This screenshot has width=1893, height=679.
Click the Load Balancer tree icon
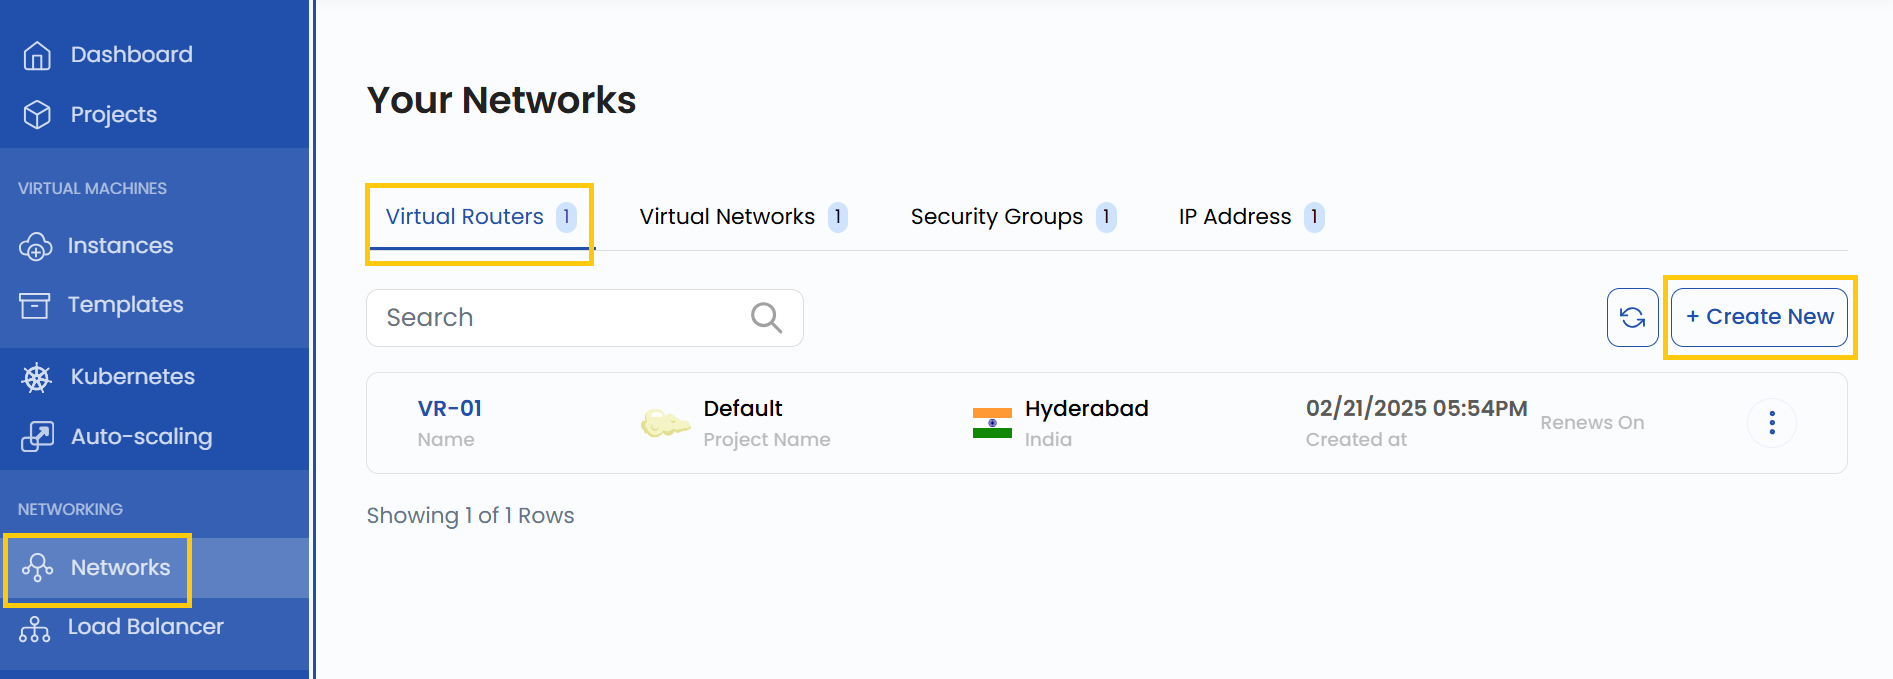click(x=35, y=628)
